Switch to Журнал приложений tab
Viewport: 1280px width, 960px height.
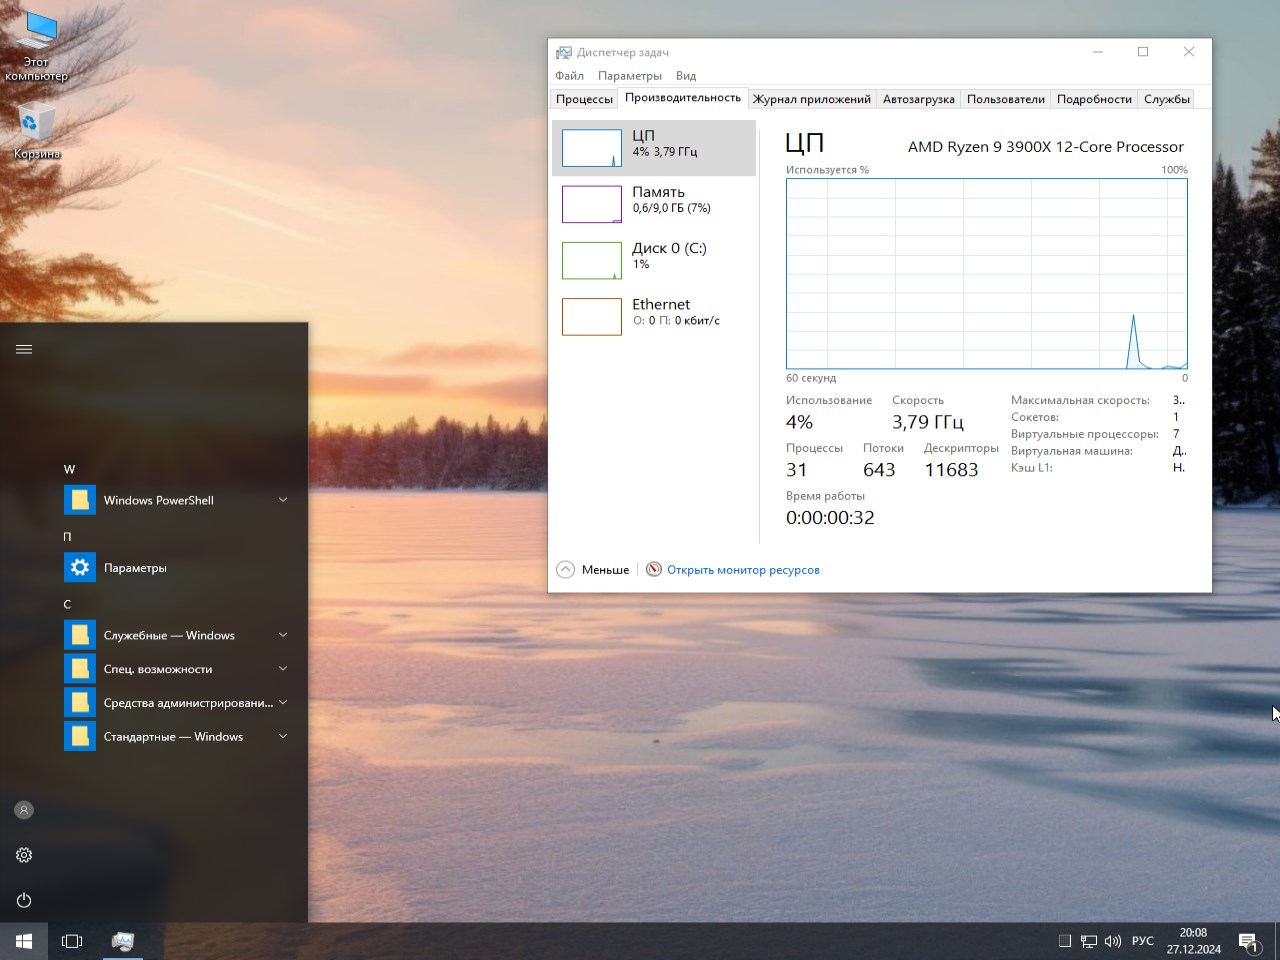tap(812, 99)
